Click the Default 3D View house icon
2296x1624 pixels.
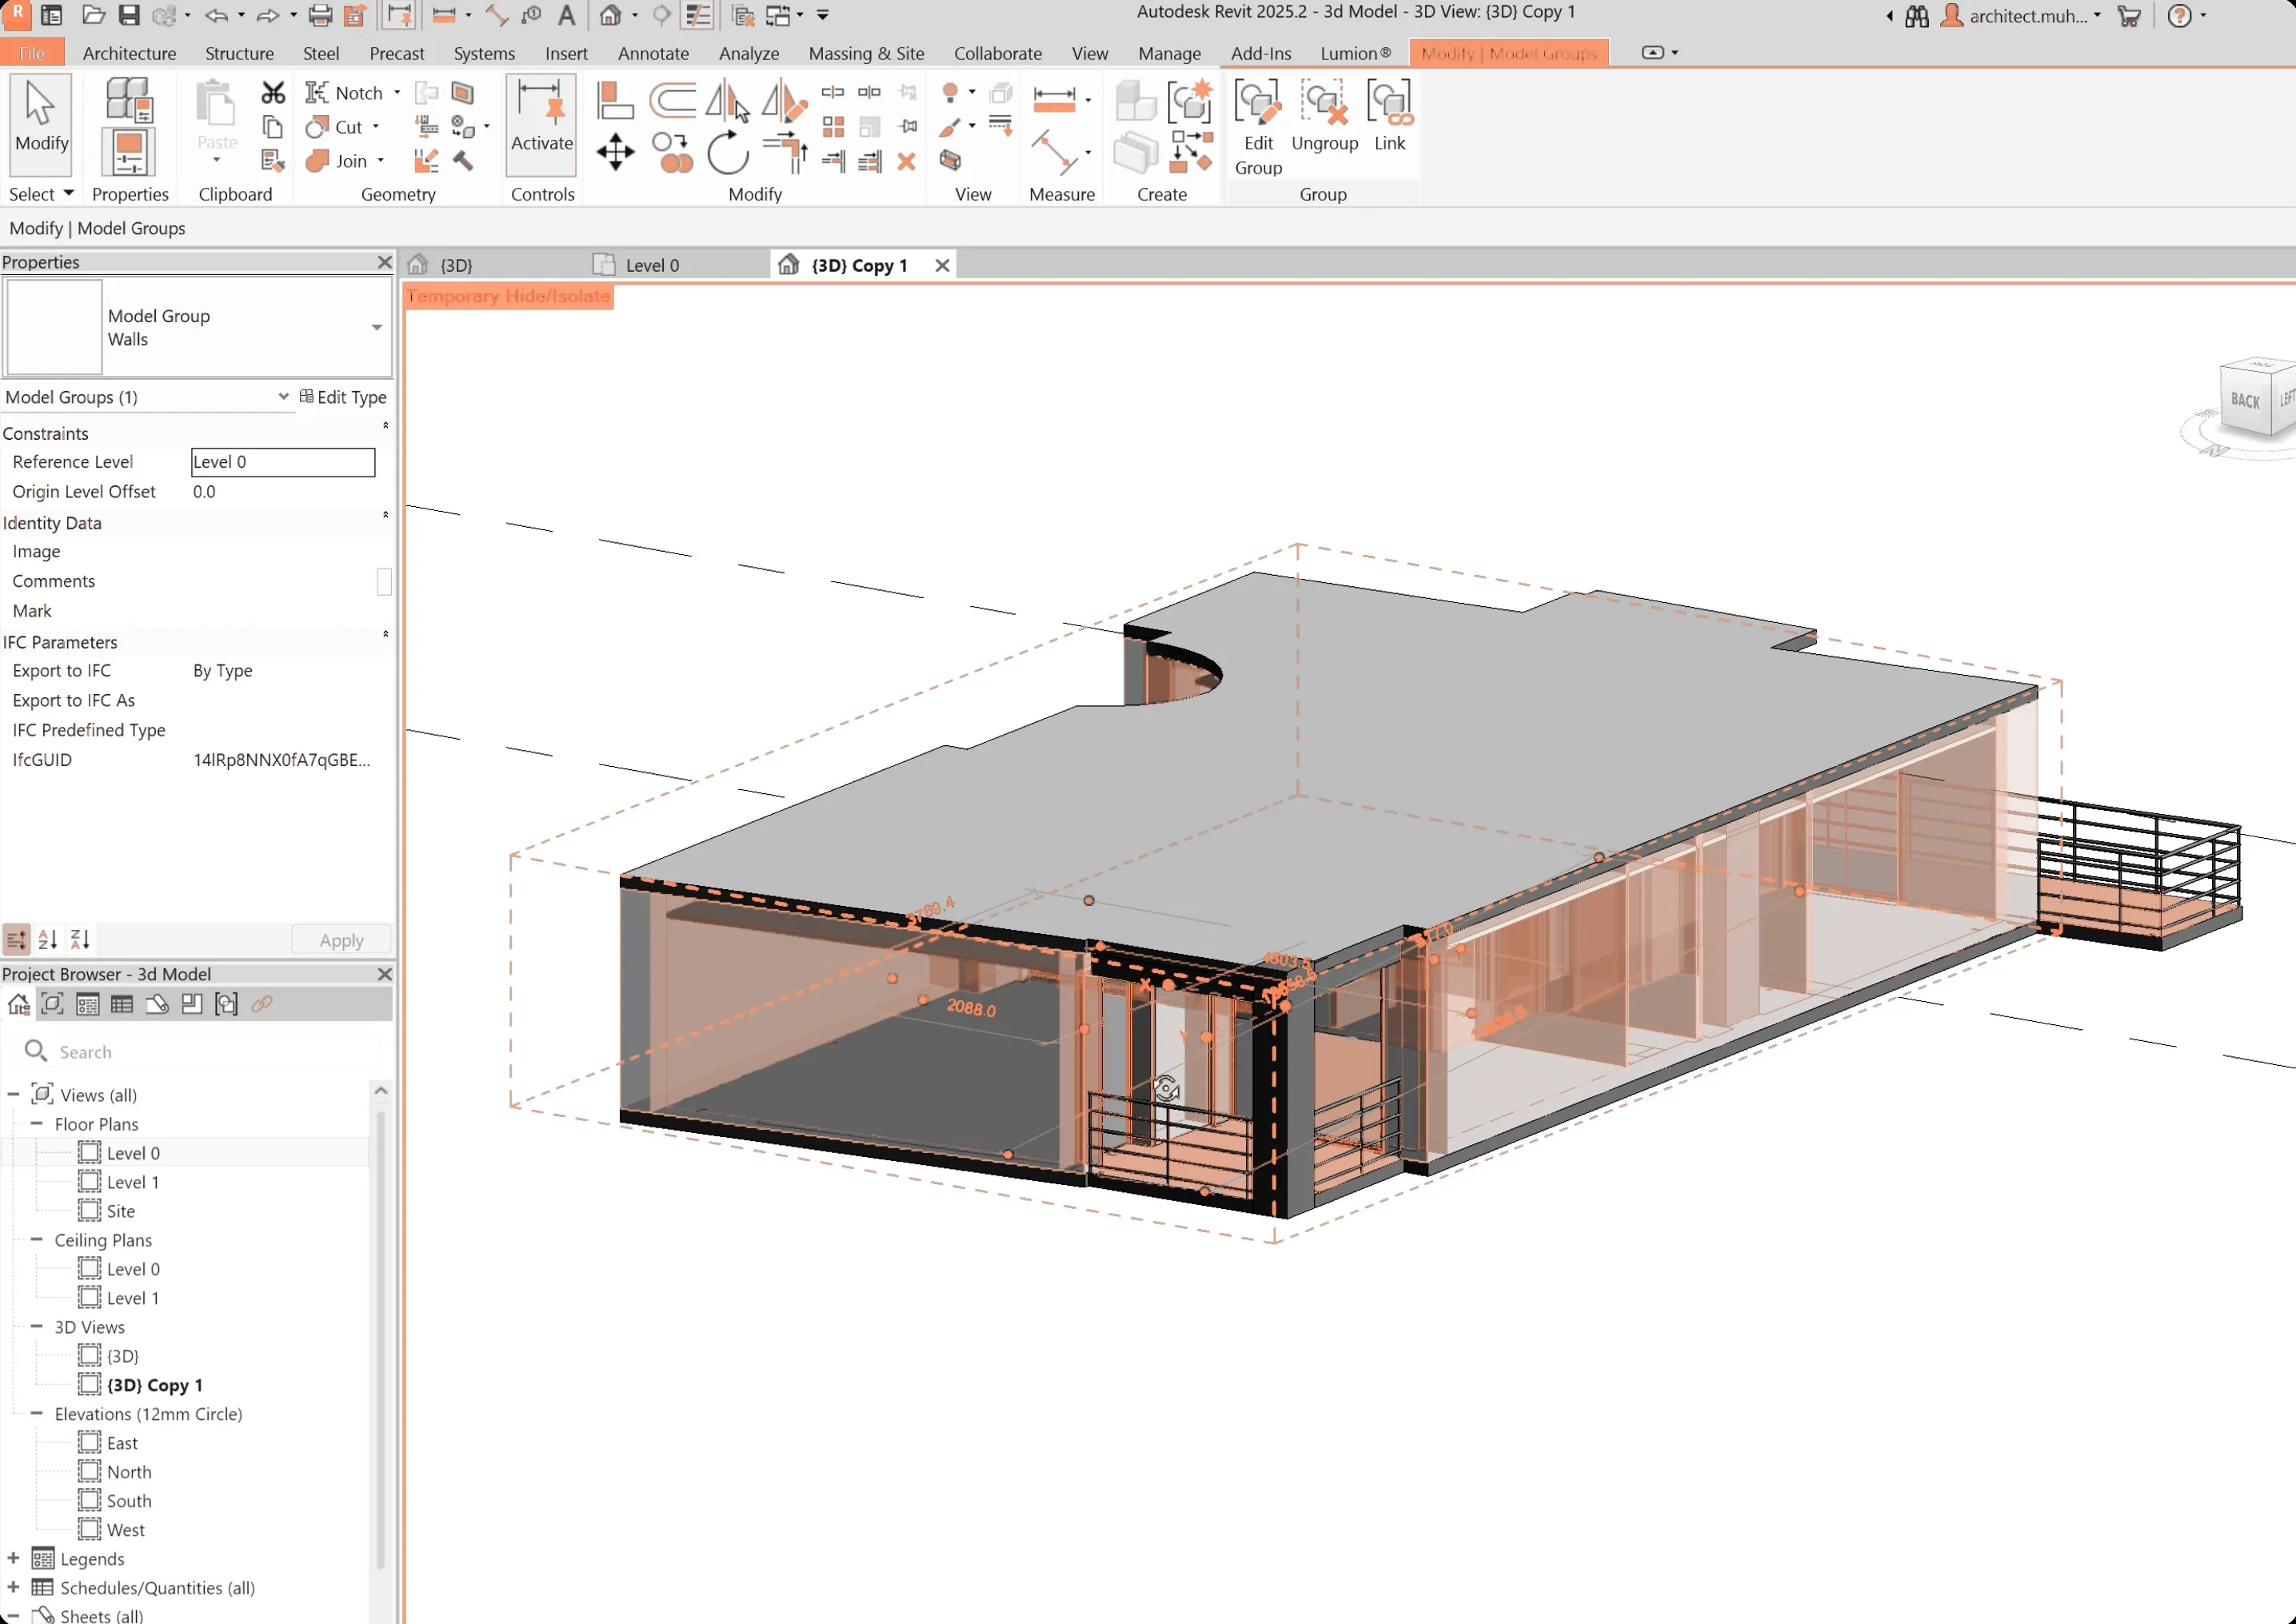click(610, 15)
